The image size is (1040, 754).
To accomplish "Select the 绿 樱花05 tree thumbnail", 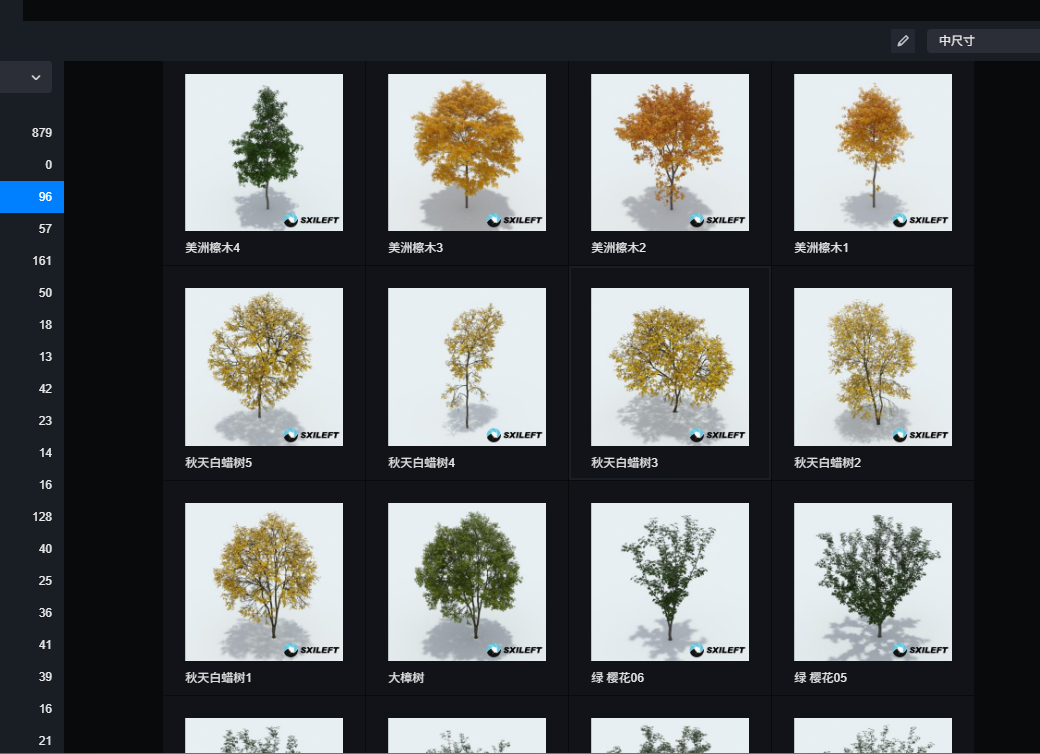I will (873, 582).
